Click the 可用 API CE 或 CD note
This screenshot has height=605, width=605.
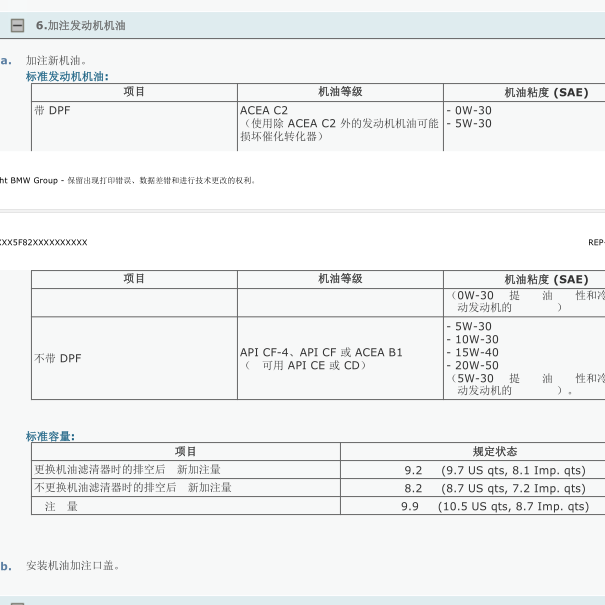[x=305, y=365]
